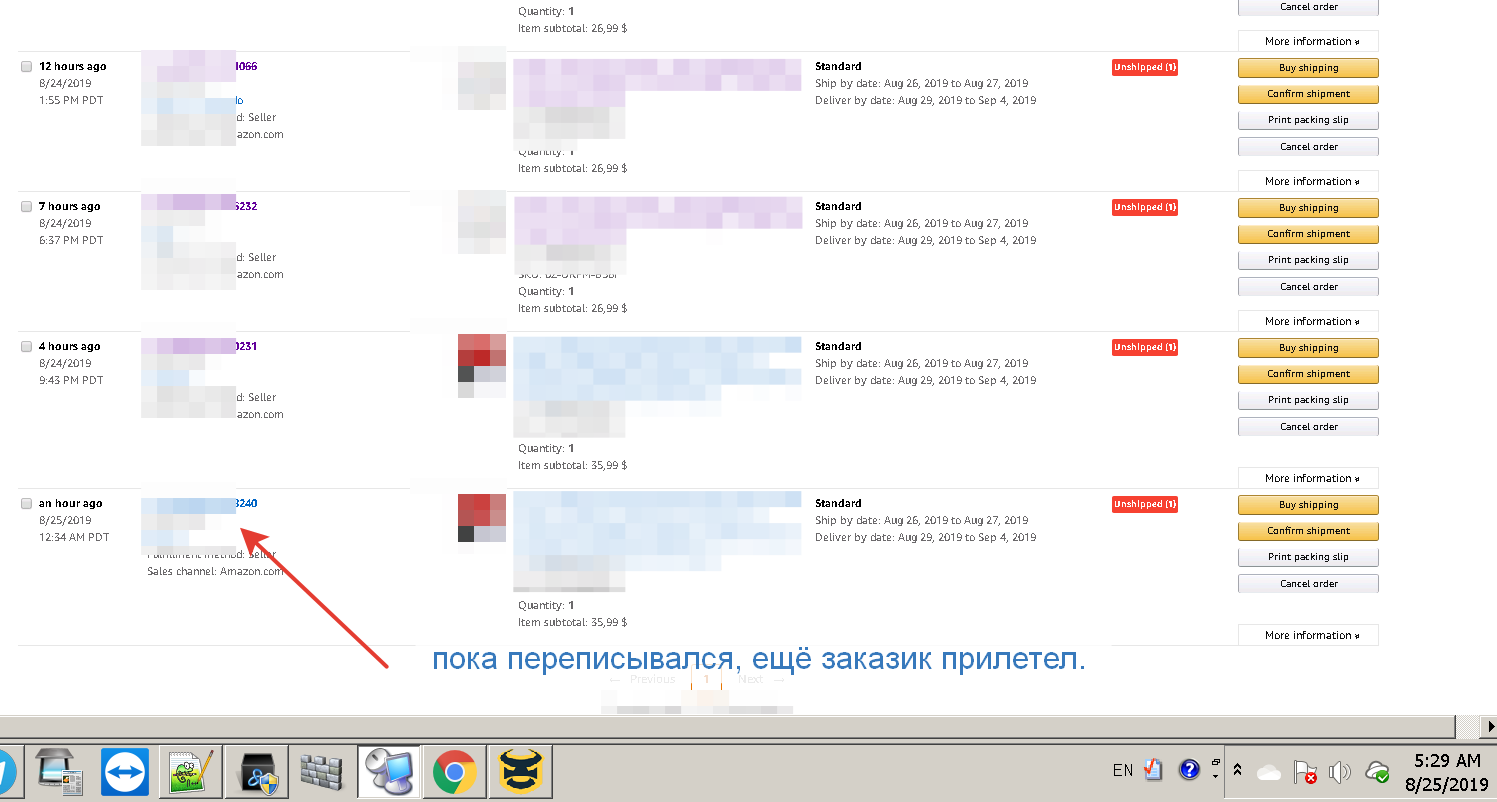Confirm shipment for the 4-hours-ago order
The height and width of the screenshot is (802, 1497).
[x=1308, y=374]
